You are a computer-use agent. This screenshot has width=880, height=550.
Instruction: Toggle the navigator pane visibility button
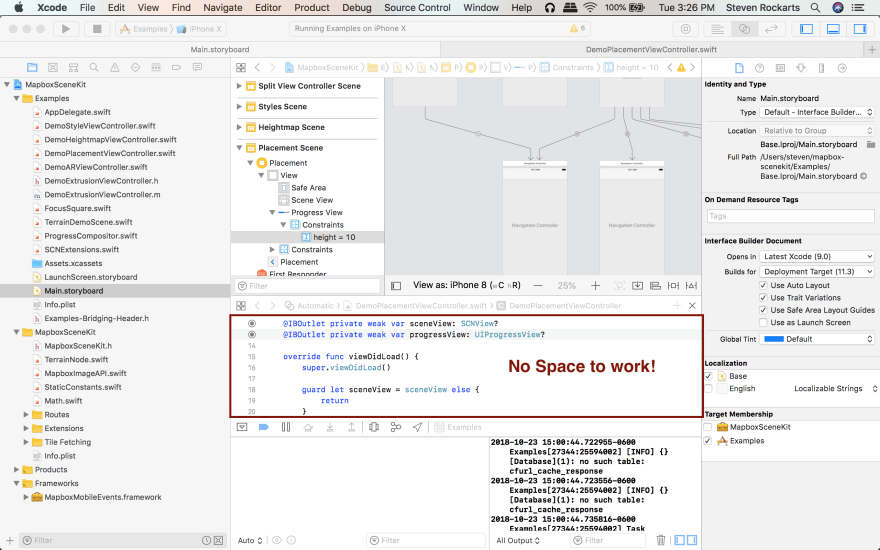coord(806,29)
